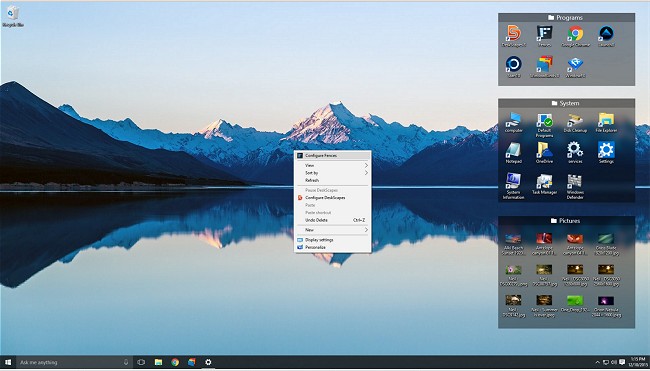Open Task View from the taskbar
Screen dimensions: 650x371
[x=141, y=362]
